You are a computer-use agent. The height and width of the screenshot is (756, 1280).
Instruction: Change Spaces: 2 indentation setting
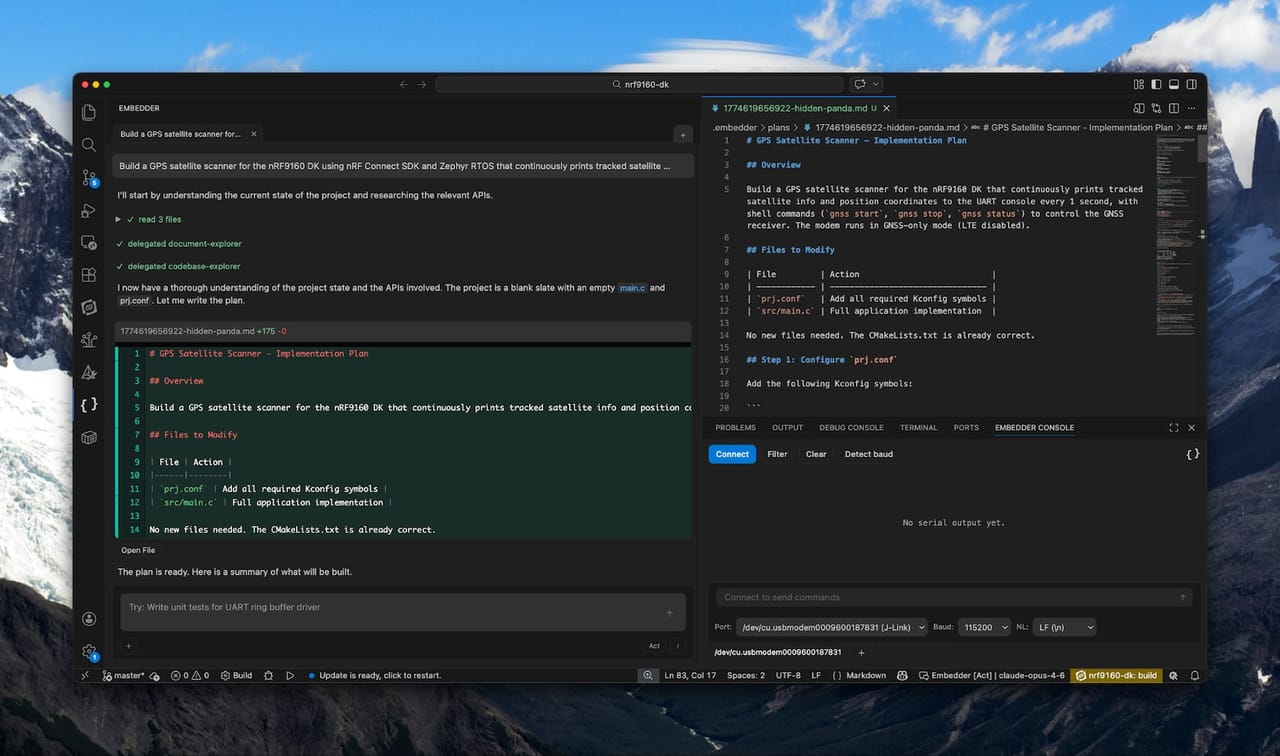[746, 676]
